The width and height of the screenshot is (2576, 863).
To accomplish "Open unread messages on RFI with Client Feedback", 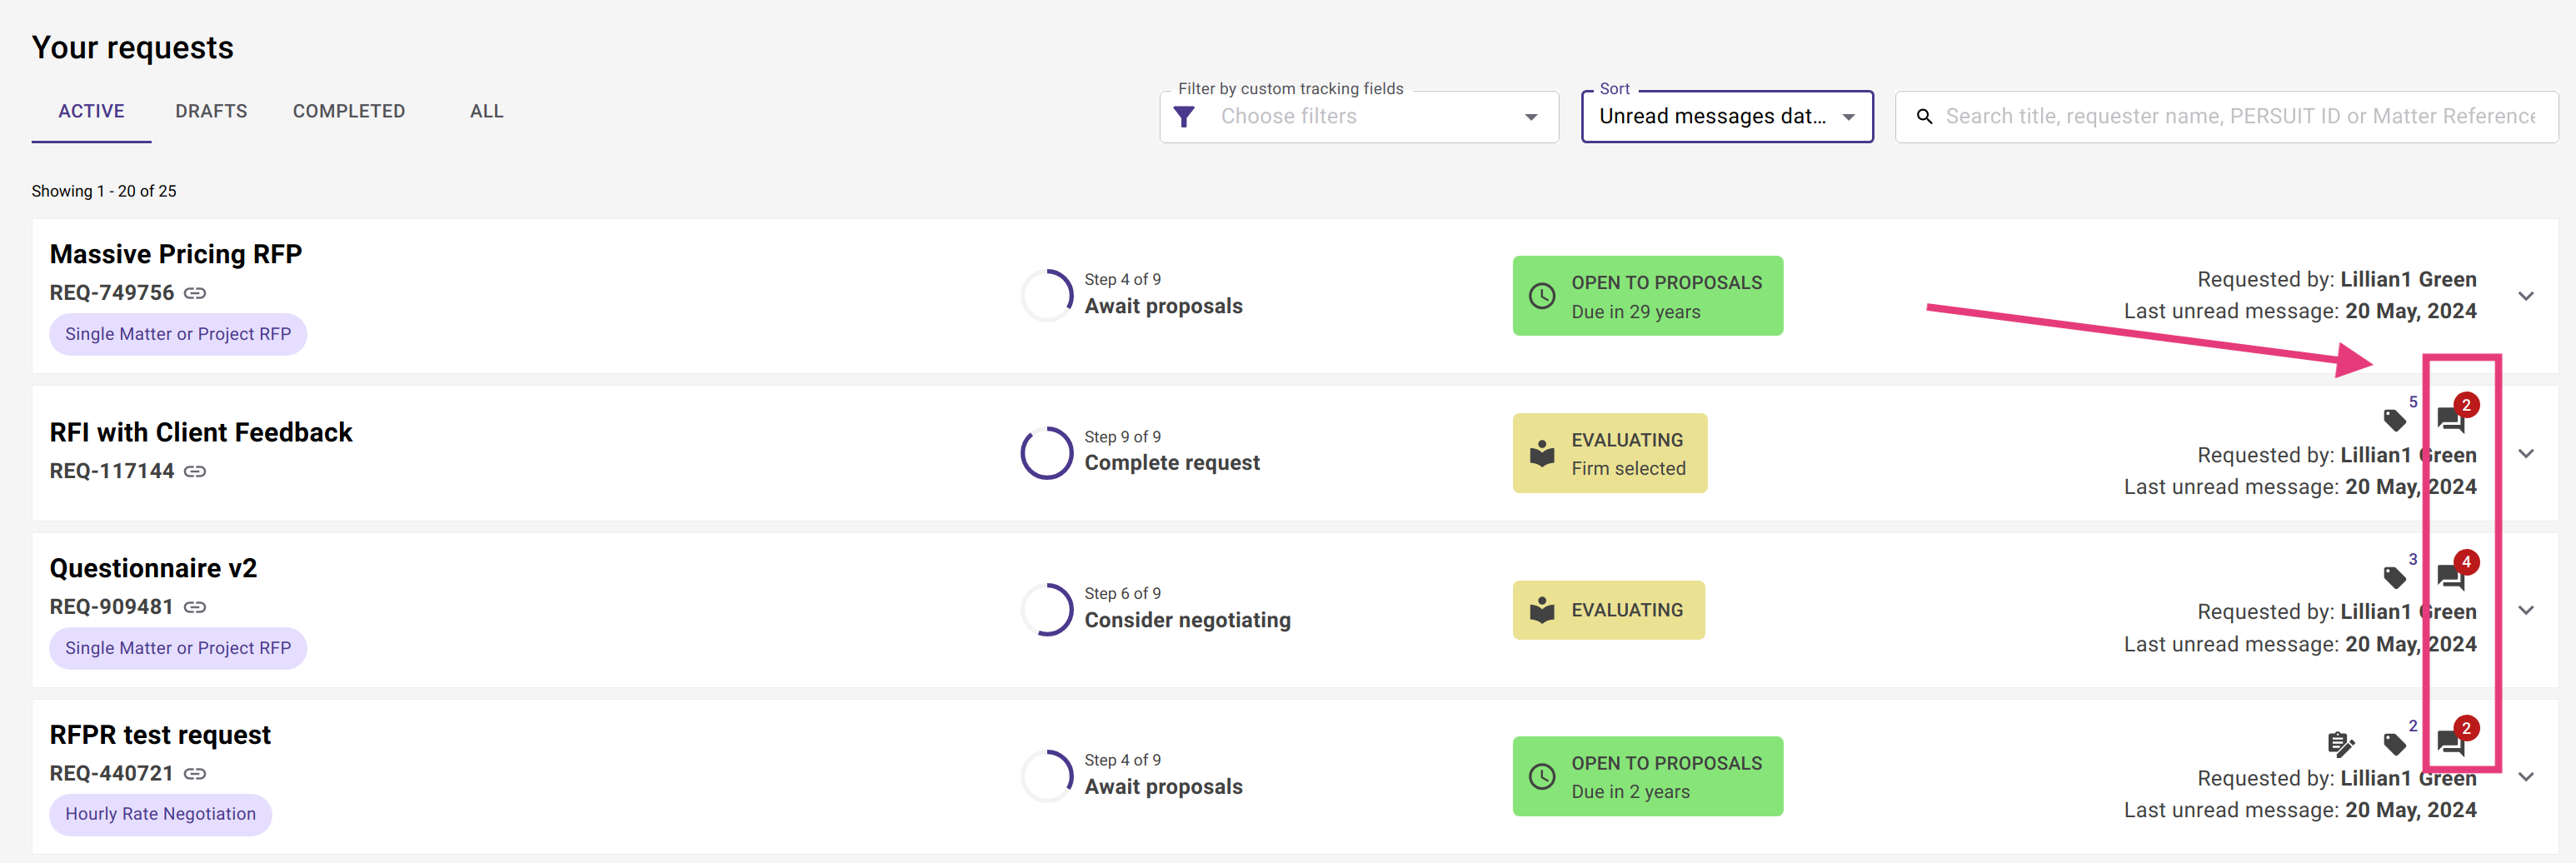I will 2450,420.
